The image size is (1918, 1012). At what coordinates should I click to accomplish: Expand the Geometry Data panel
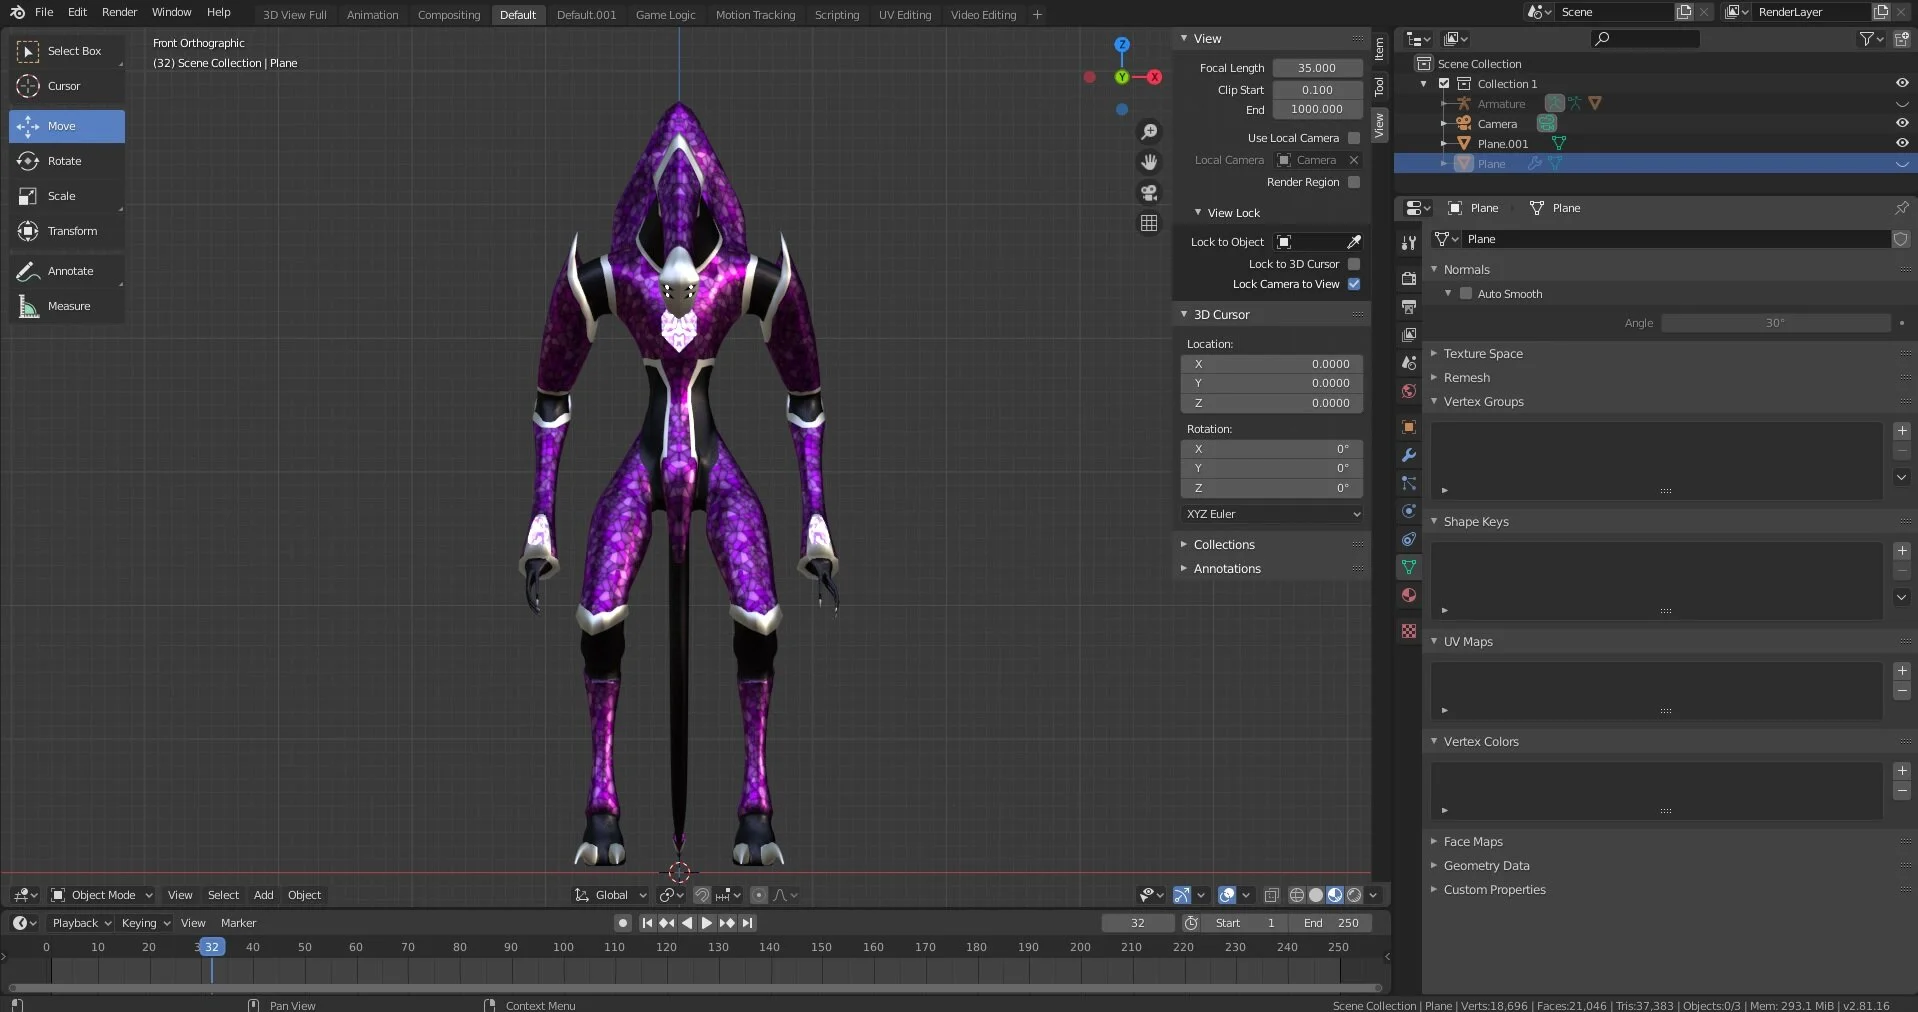click(1486, 866)
